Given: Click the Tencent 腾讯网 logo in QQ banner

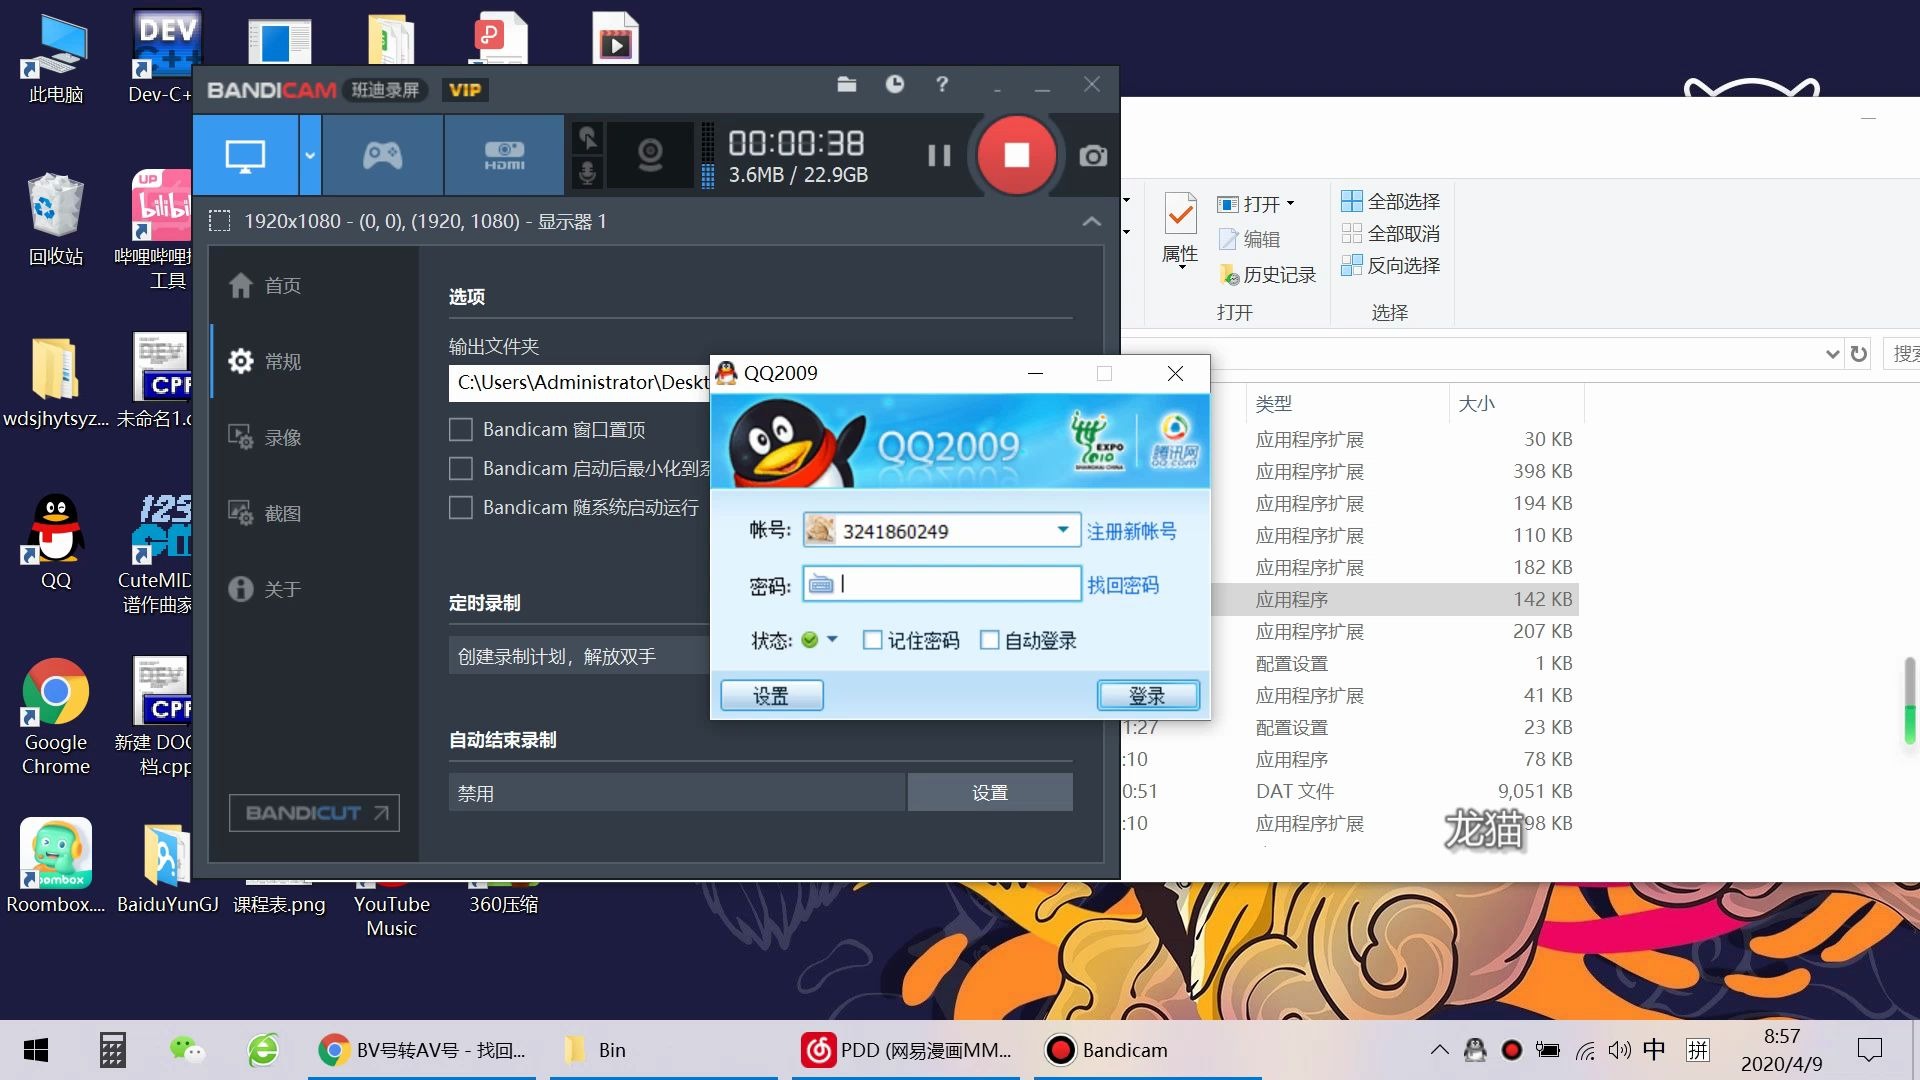Looking at the screenshot, I should pyautogui.click(x=1174, y=441).
